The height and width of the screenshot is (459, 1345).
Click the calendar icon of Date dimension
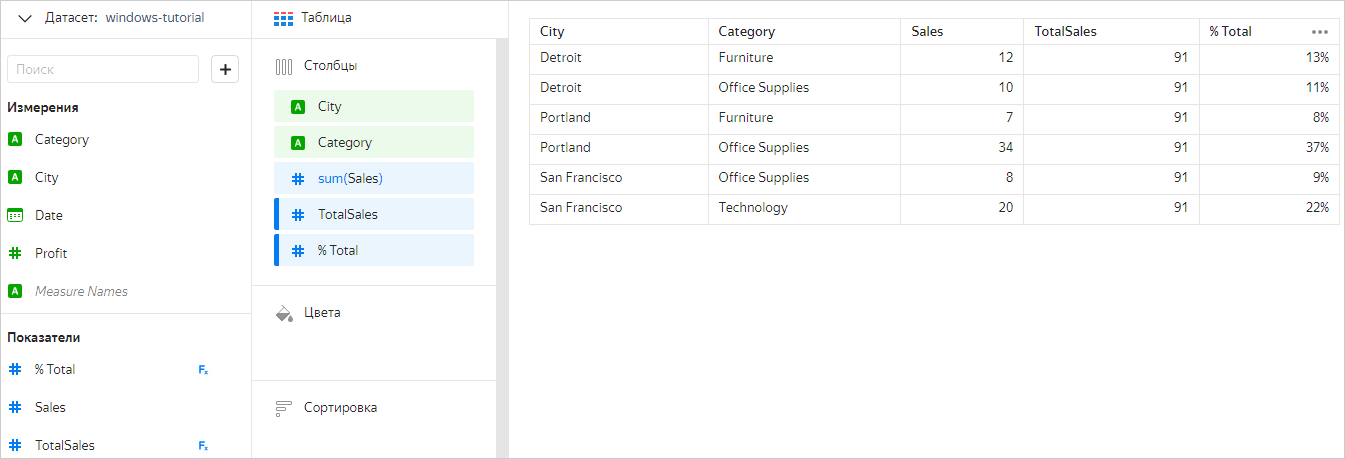(15, 215)
